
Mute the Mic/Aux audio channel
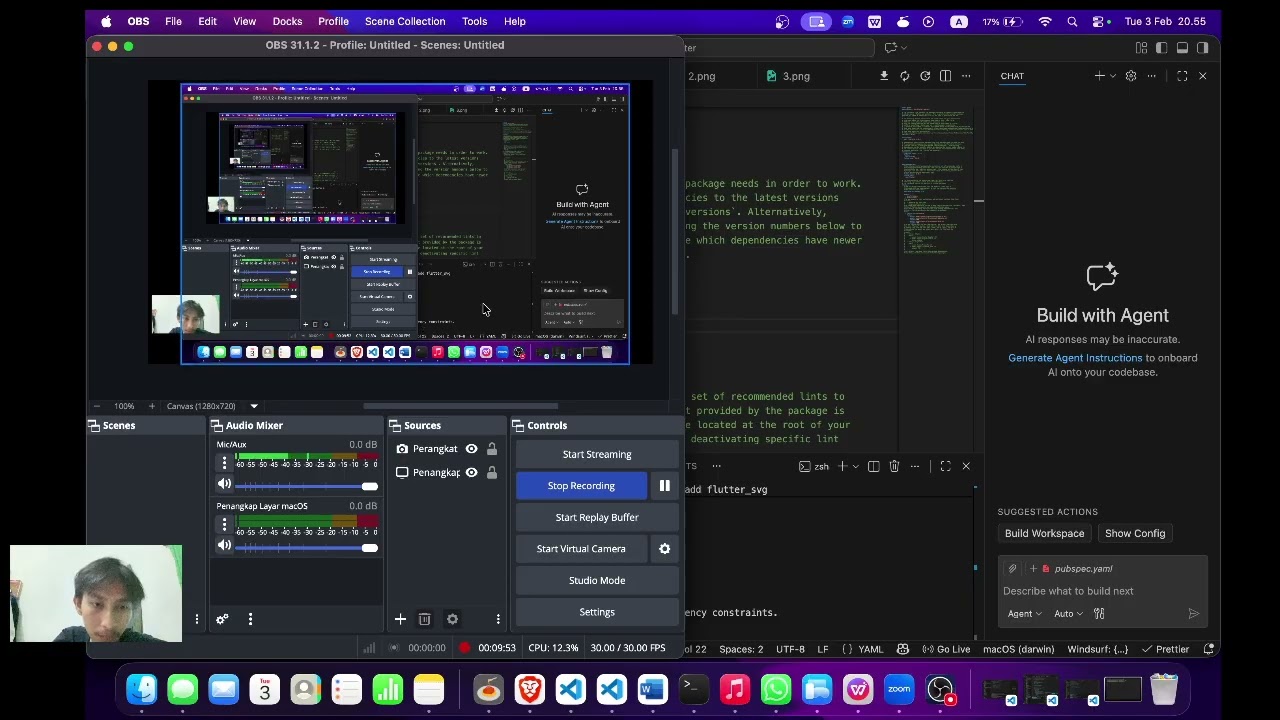click(x=224, y=485)
